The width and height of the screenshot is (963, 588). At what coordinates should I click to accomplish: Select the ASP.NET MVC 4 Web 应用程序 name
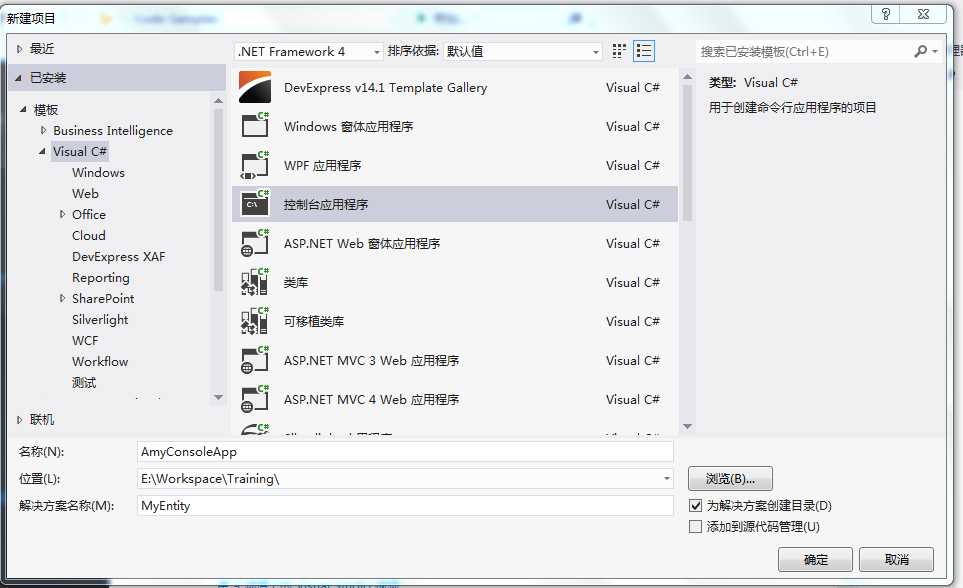click(372, 399)
